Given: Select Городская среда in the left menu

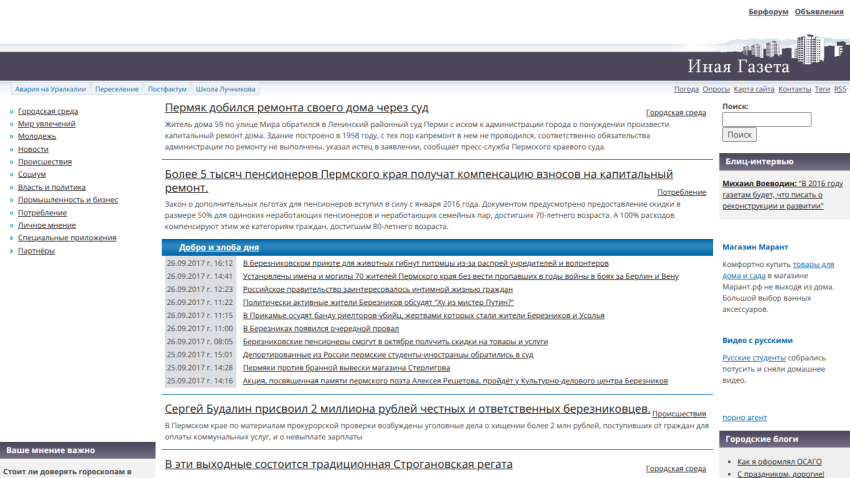Looking at the screenshot, I should click(x=48, y=111).
